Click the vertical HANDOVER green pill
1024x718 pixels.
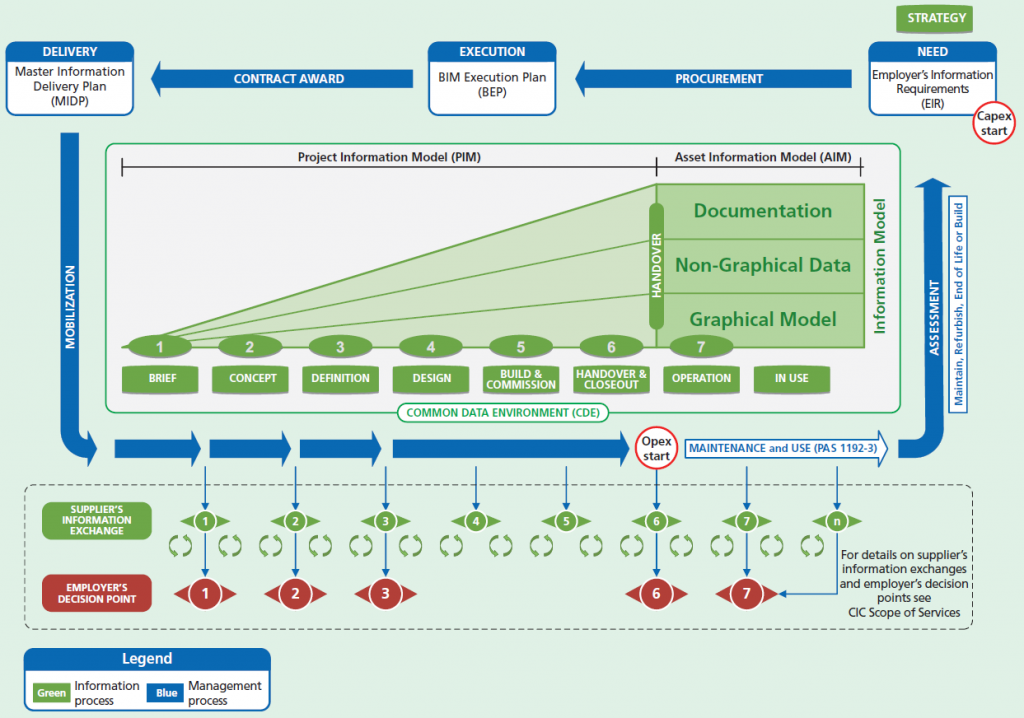(x=656, y=266)
